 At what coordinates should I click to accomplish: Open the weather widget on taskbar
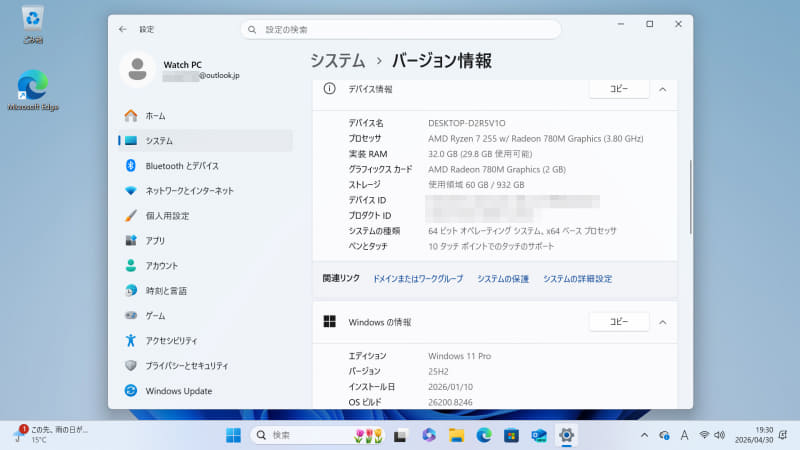(x=51, y=434)
